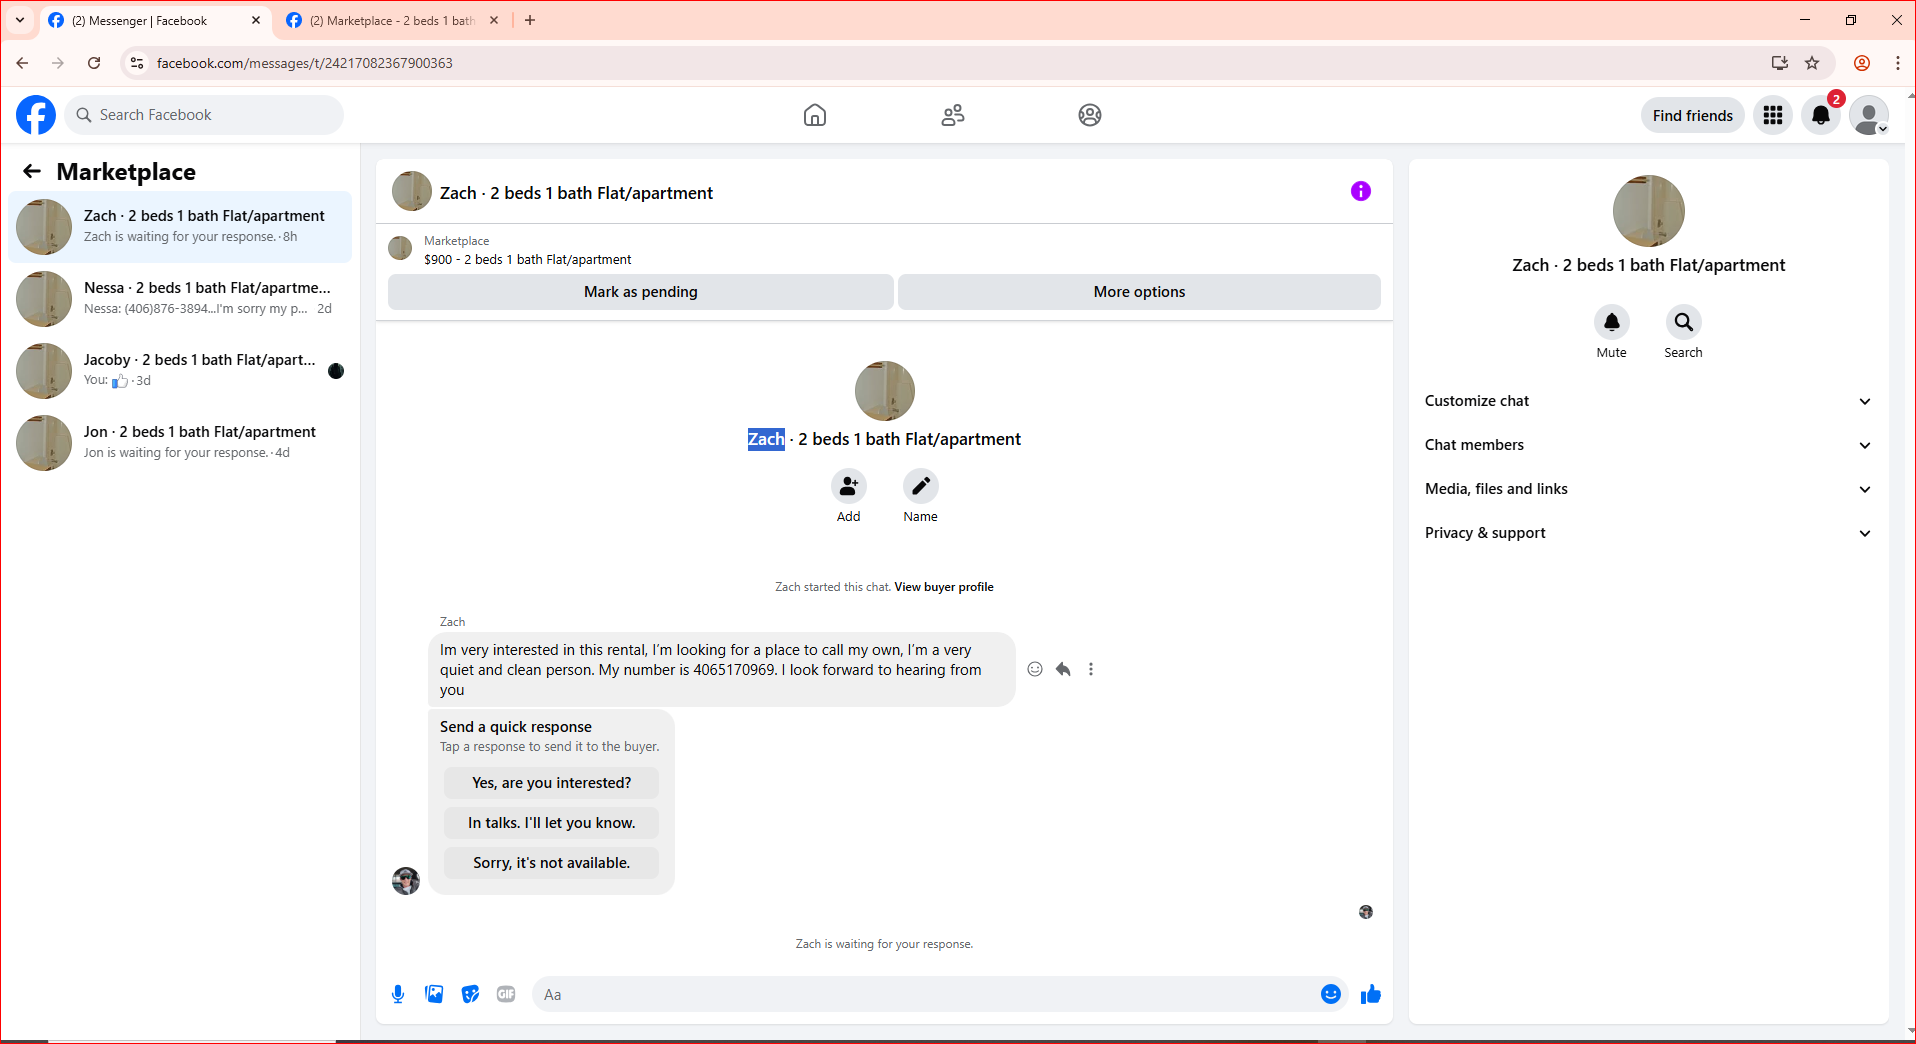Open the Facebook logo home link

tap(36, 115)
